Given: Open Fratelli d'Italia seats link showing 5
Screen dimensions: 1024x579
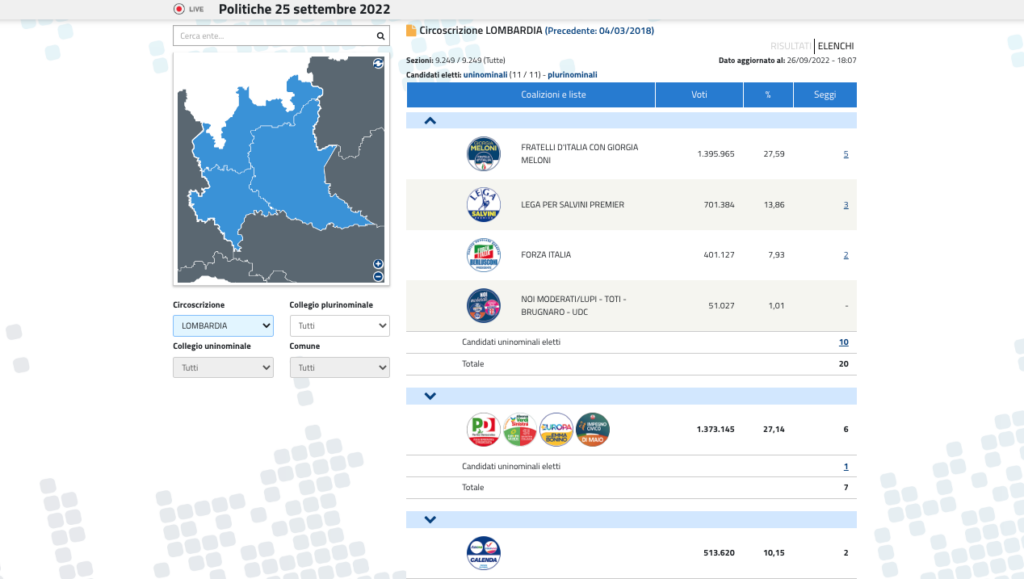Looking at the screenshot, I should coord(846,154).
